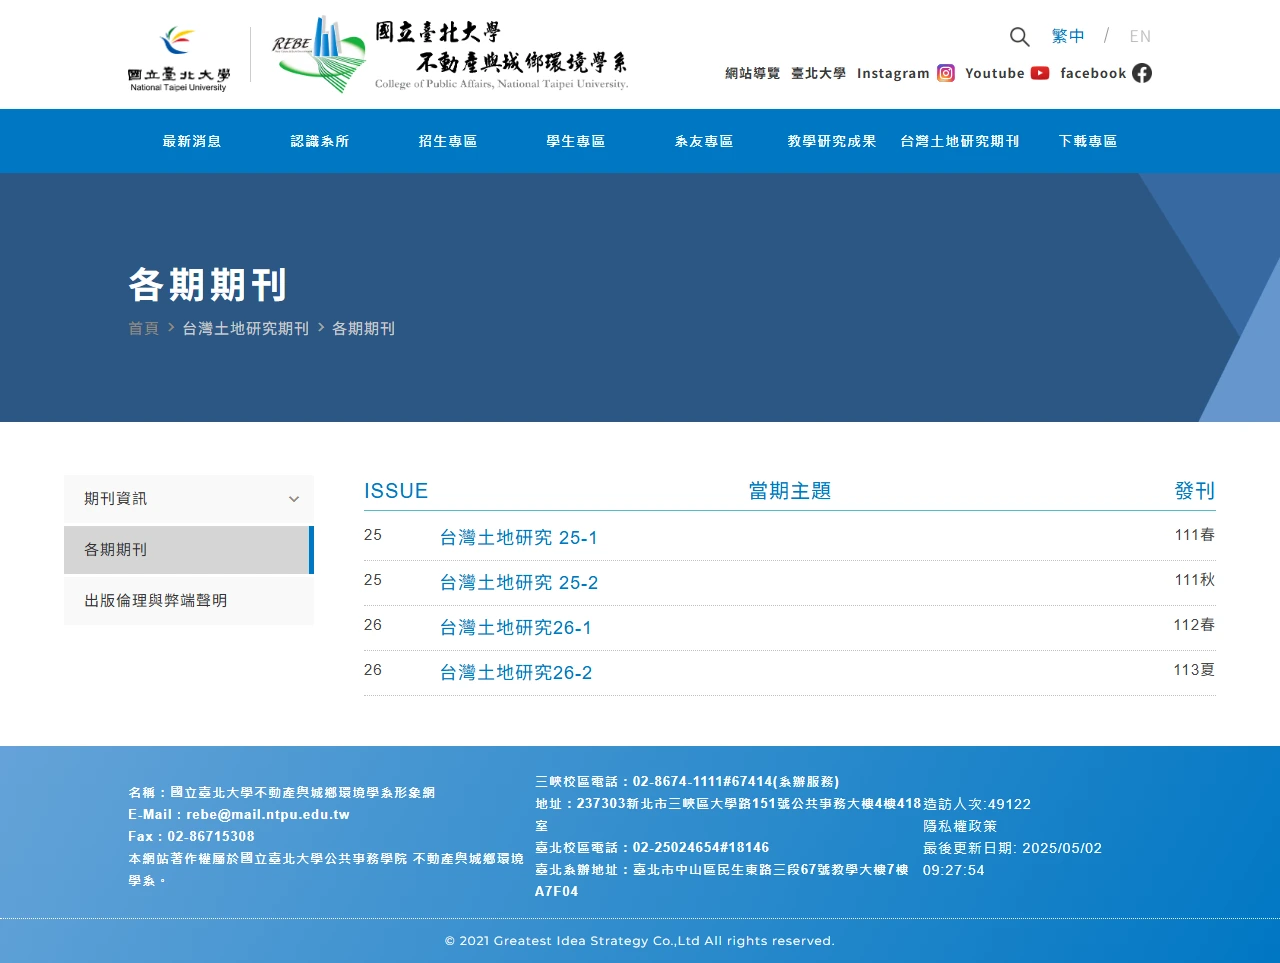Select 期刊資訊 sidebar item
Screen dimensions: 1280x963
click(x=189, y=499)
